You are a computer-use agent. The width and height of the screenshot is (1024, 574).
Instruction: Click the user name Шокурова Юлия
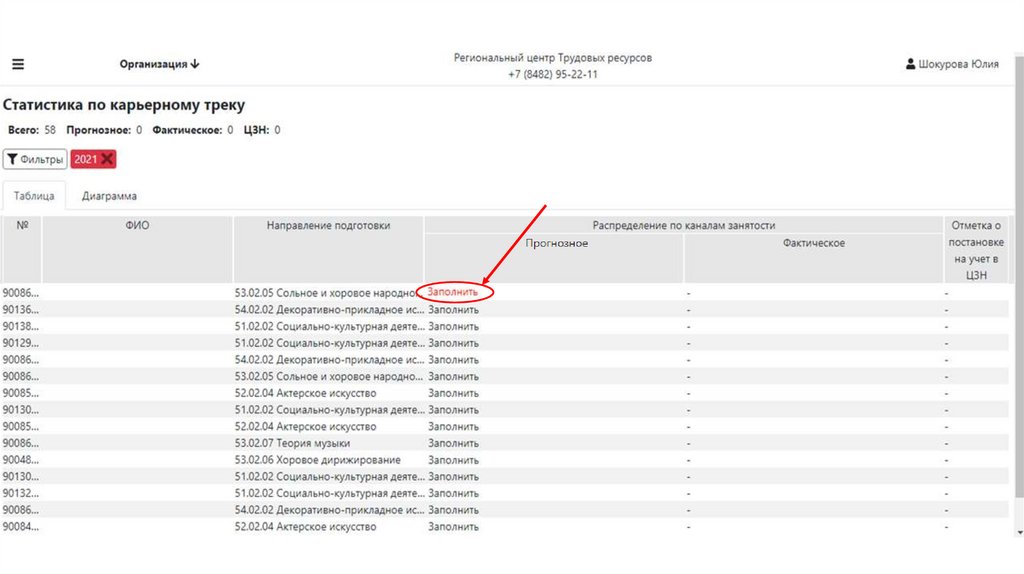pos(958,64)
